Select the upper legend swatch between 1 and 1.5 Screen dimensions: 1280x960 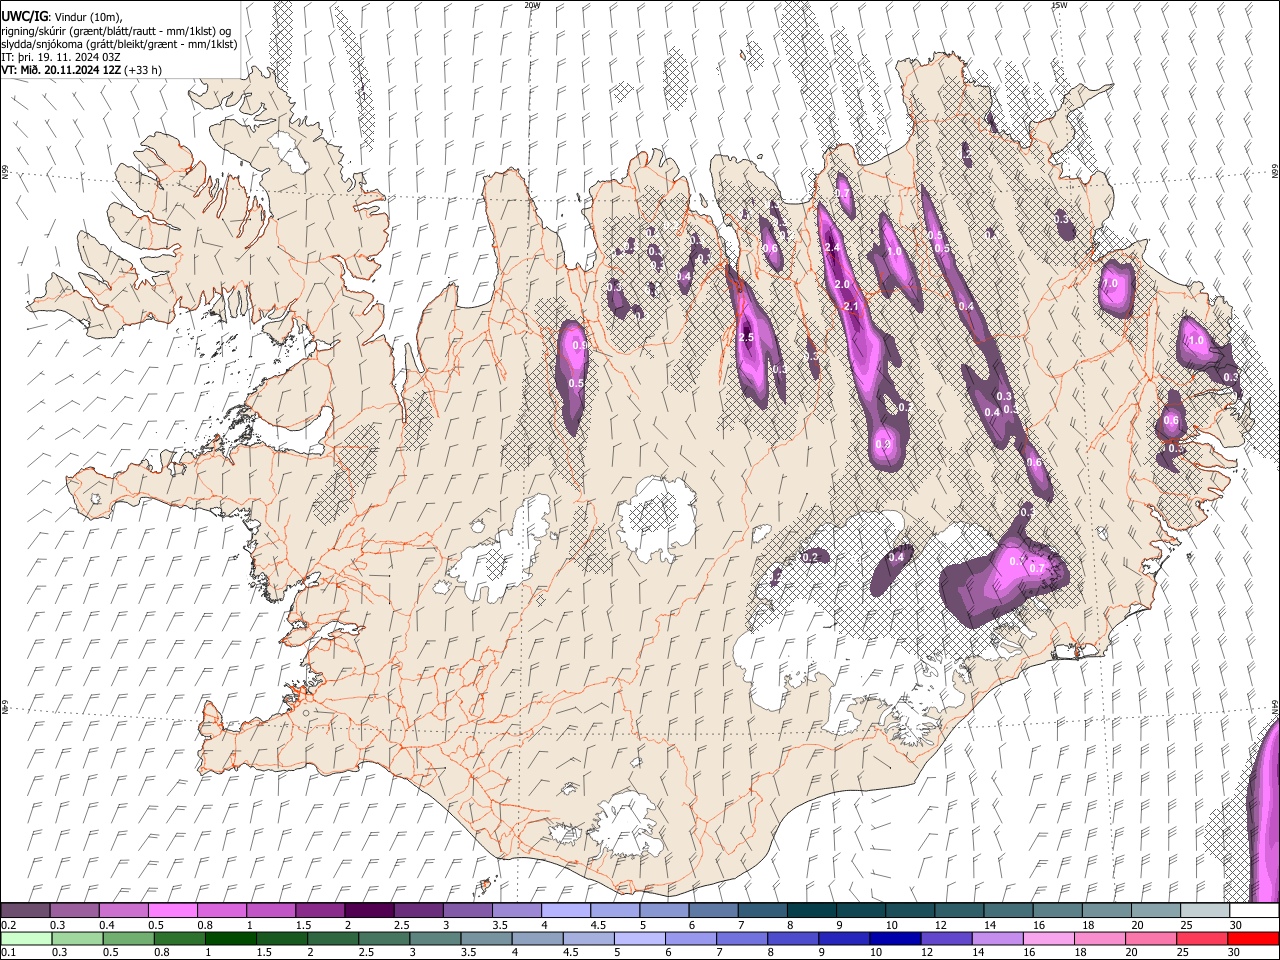[270, 910]
